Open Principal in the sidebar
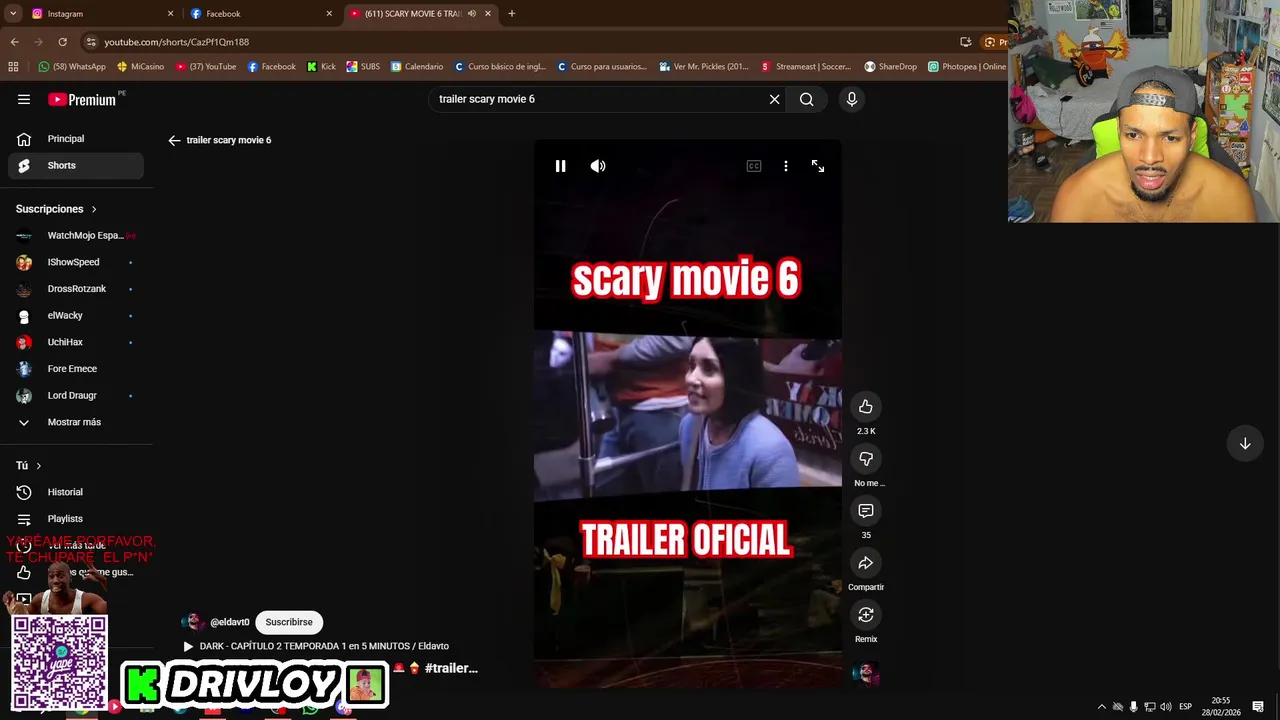This screenshot has width=1280, height=720. click(x=76, y=139)
